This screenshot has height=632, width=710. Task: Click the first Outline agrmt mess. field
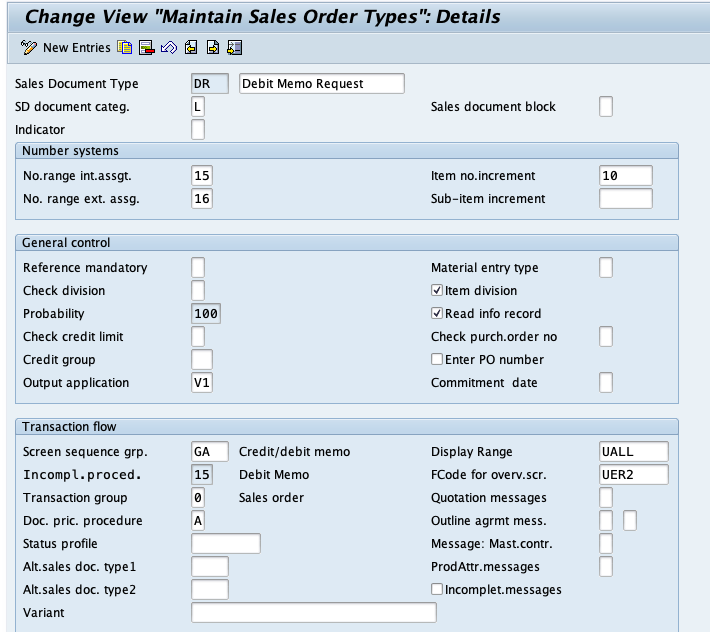[x=606, y=521]
